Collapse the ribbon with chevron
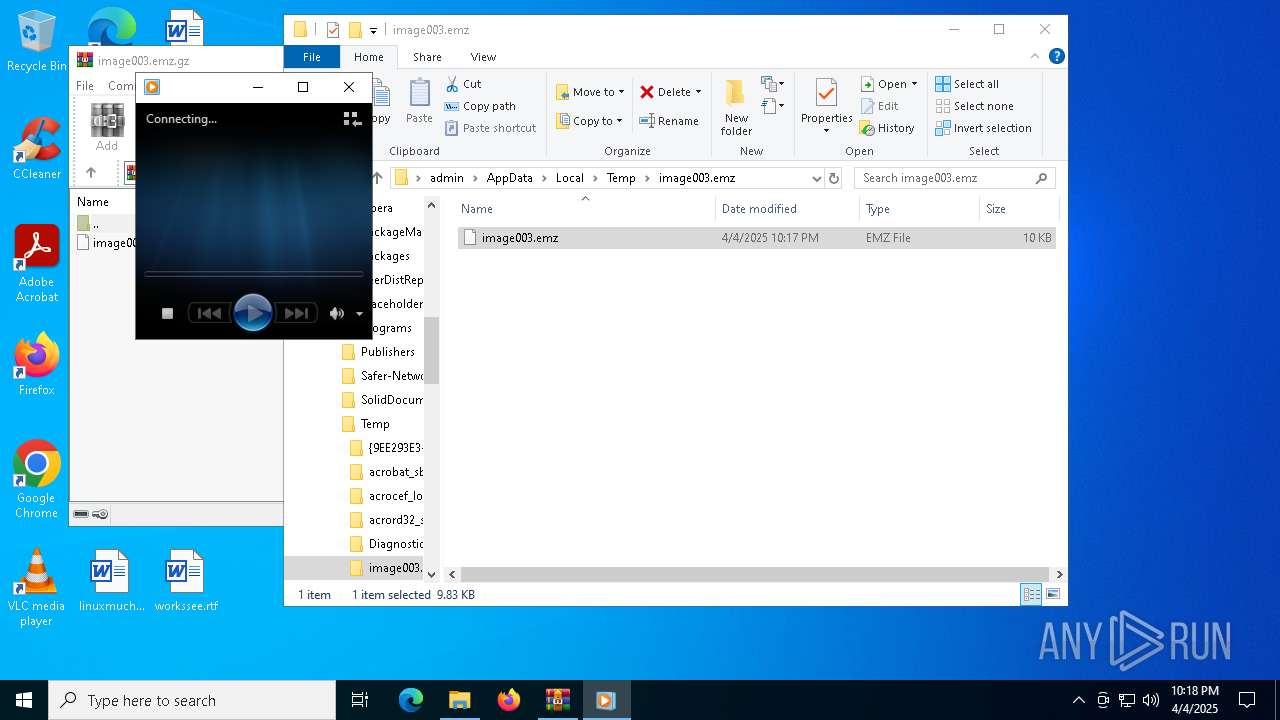 coord(1035,57)
